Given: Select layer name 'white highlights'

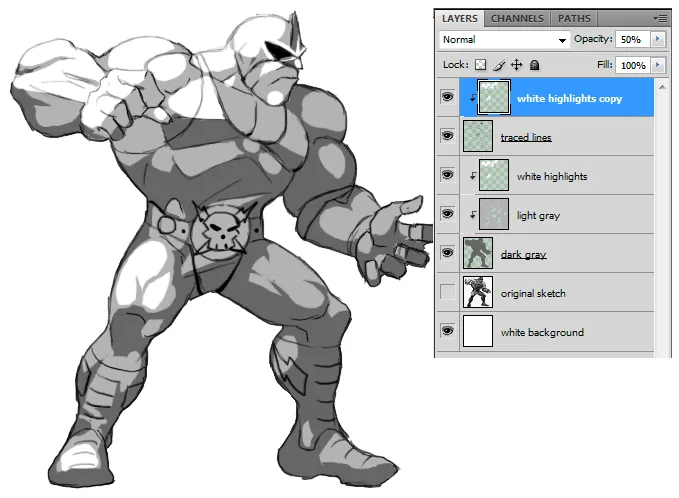Looking at the screenshot, I should (x=552, y=176).
